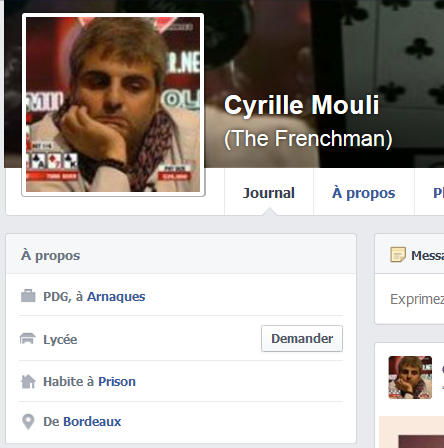Screen dimensions: 444x448
Task: Click the location pin icon beside Bordeaux
Action: click(x=28, y=422)
